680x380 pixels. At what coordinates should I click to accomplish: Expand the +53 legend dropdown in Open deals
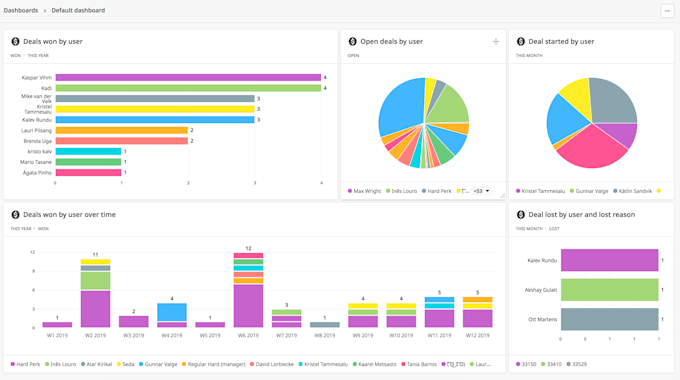click(x=481, y=191)
